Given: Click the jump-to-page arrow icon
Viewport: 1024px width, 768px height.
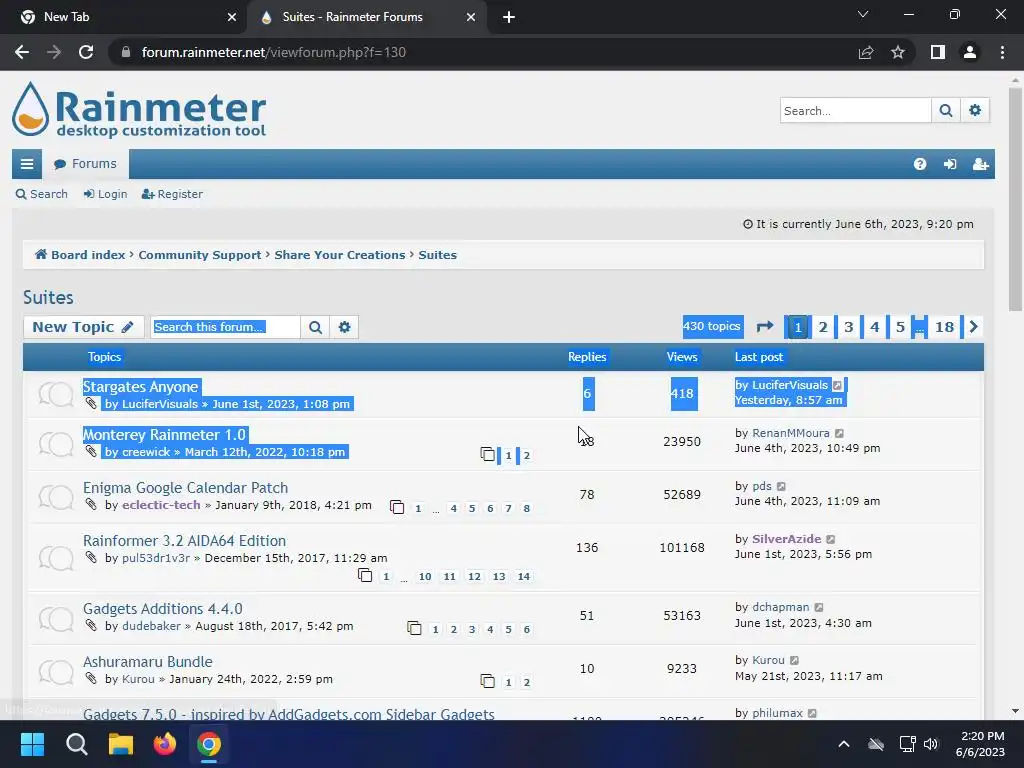Looking at the screenshot, I should coord(765,327).
